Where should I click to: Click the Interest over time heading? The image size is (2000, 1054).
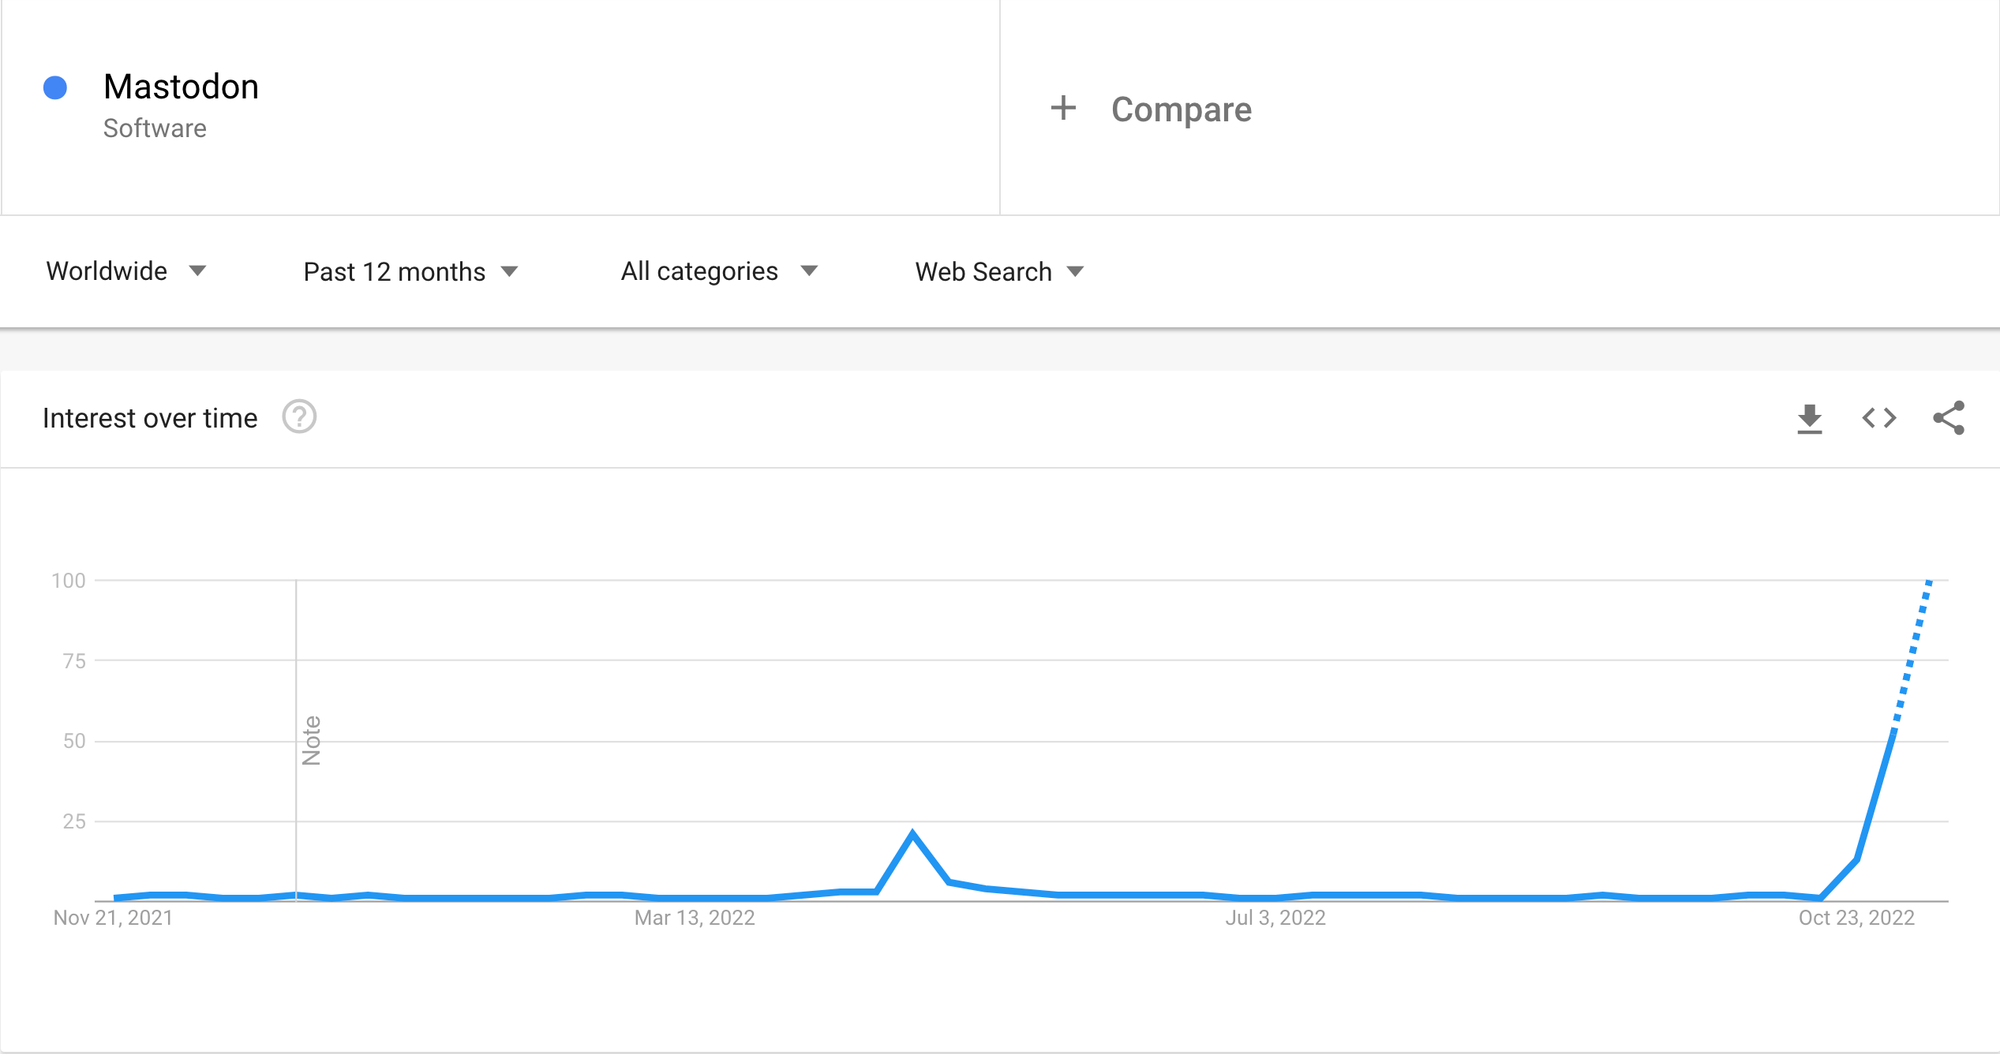150,418
